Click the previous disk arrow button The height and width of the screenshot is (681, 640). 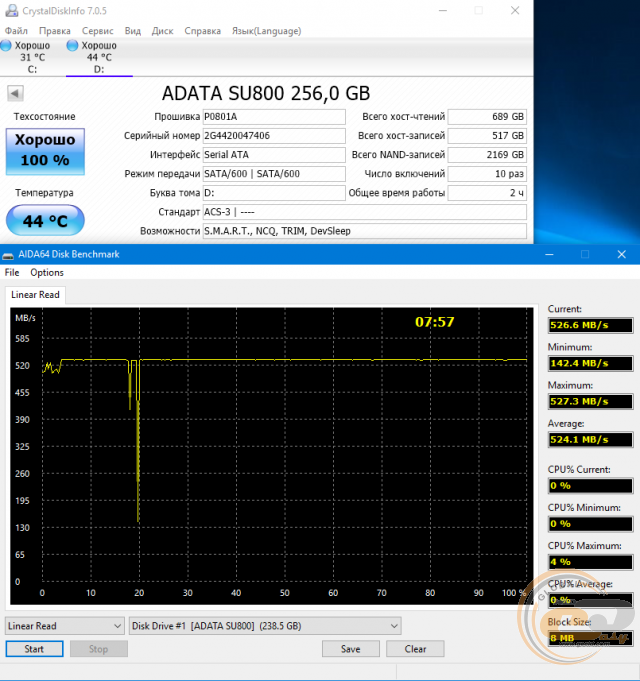tap(15, 93)
